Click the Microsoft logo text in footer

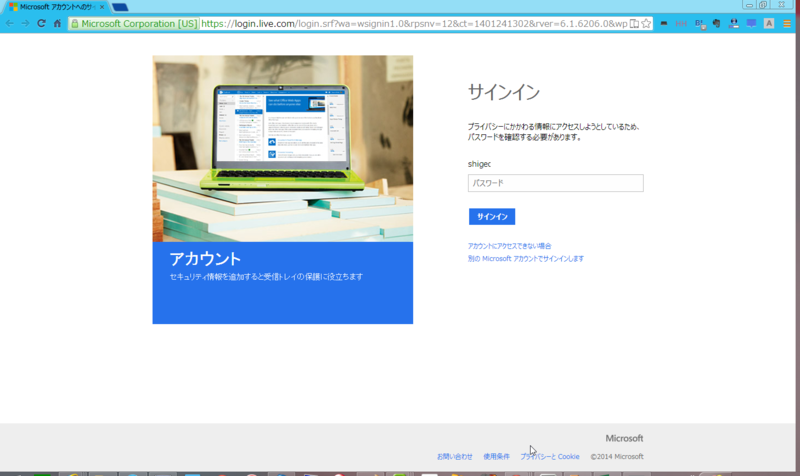coord(624,438)
